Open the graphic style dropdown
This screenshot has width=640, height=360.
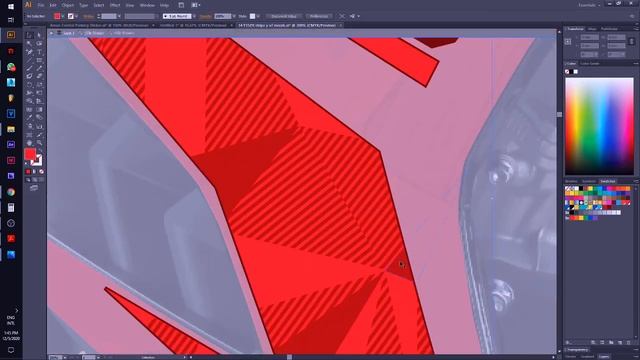tap(258, 16)
